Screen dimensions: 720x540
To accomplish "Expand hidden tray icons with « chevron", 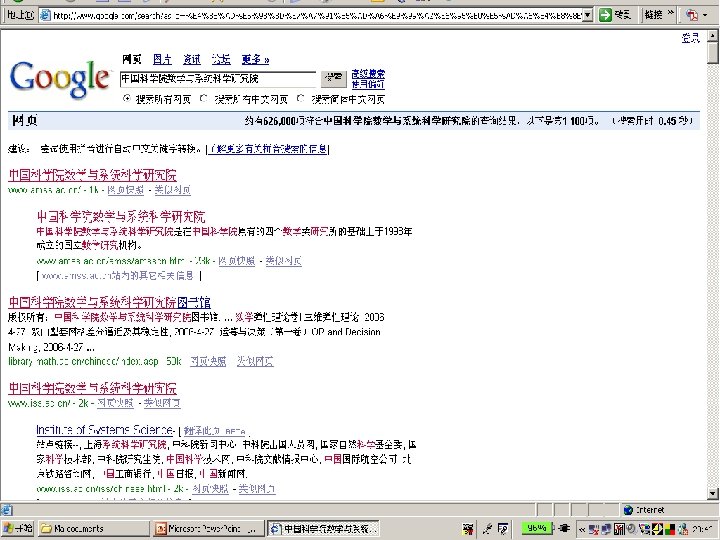I will [581, 529].
